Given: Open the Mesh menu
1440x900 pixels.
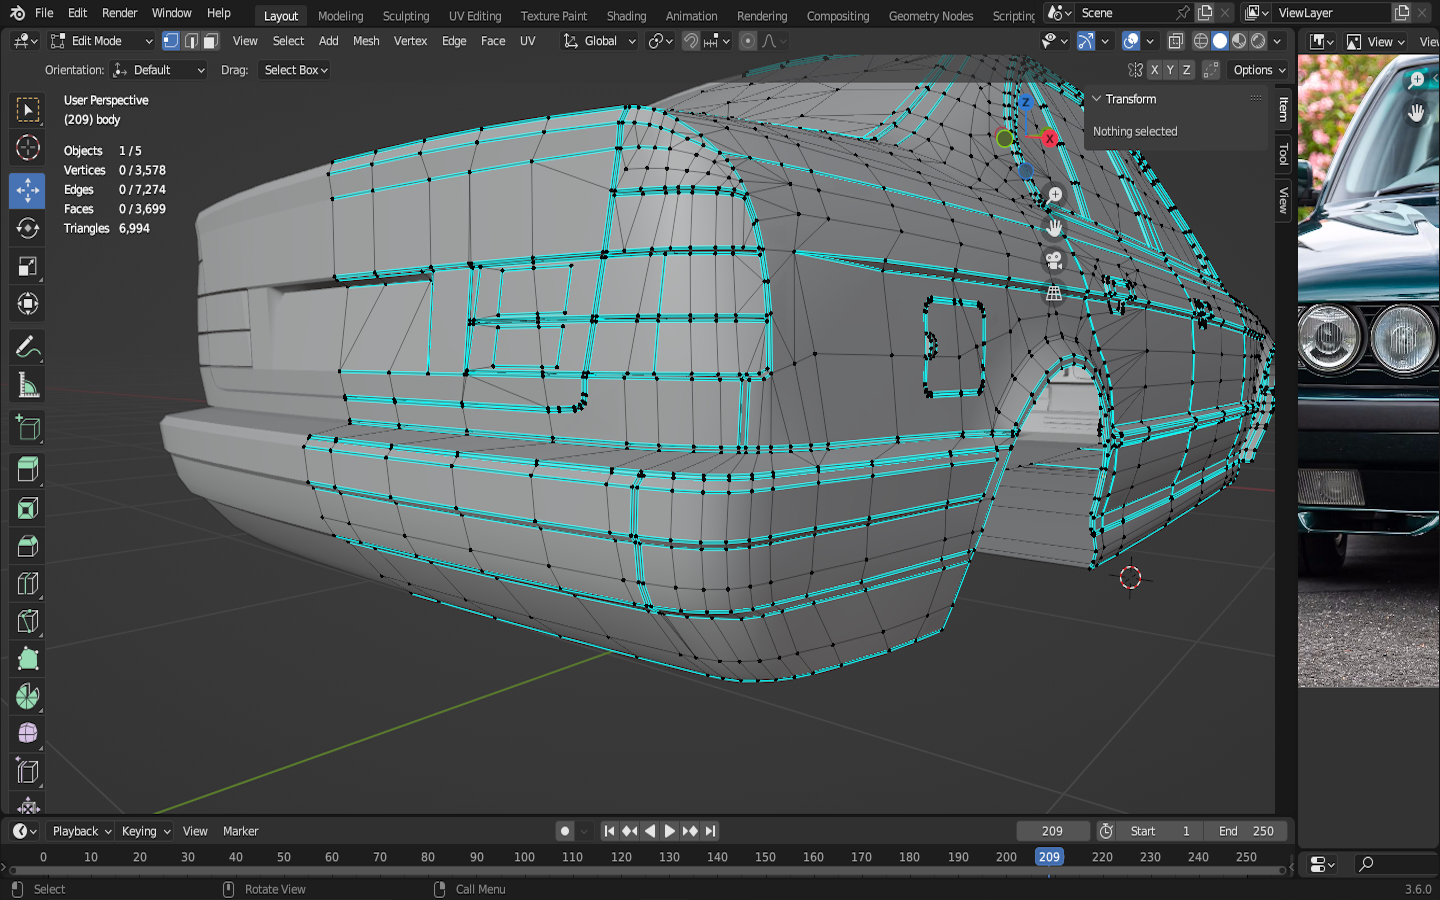Looking at the screenshot, I should point(366,41).
